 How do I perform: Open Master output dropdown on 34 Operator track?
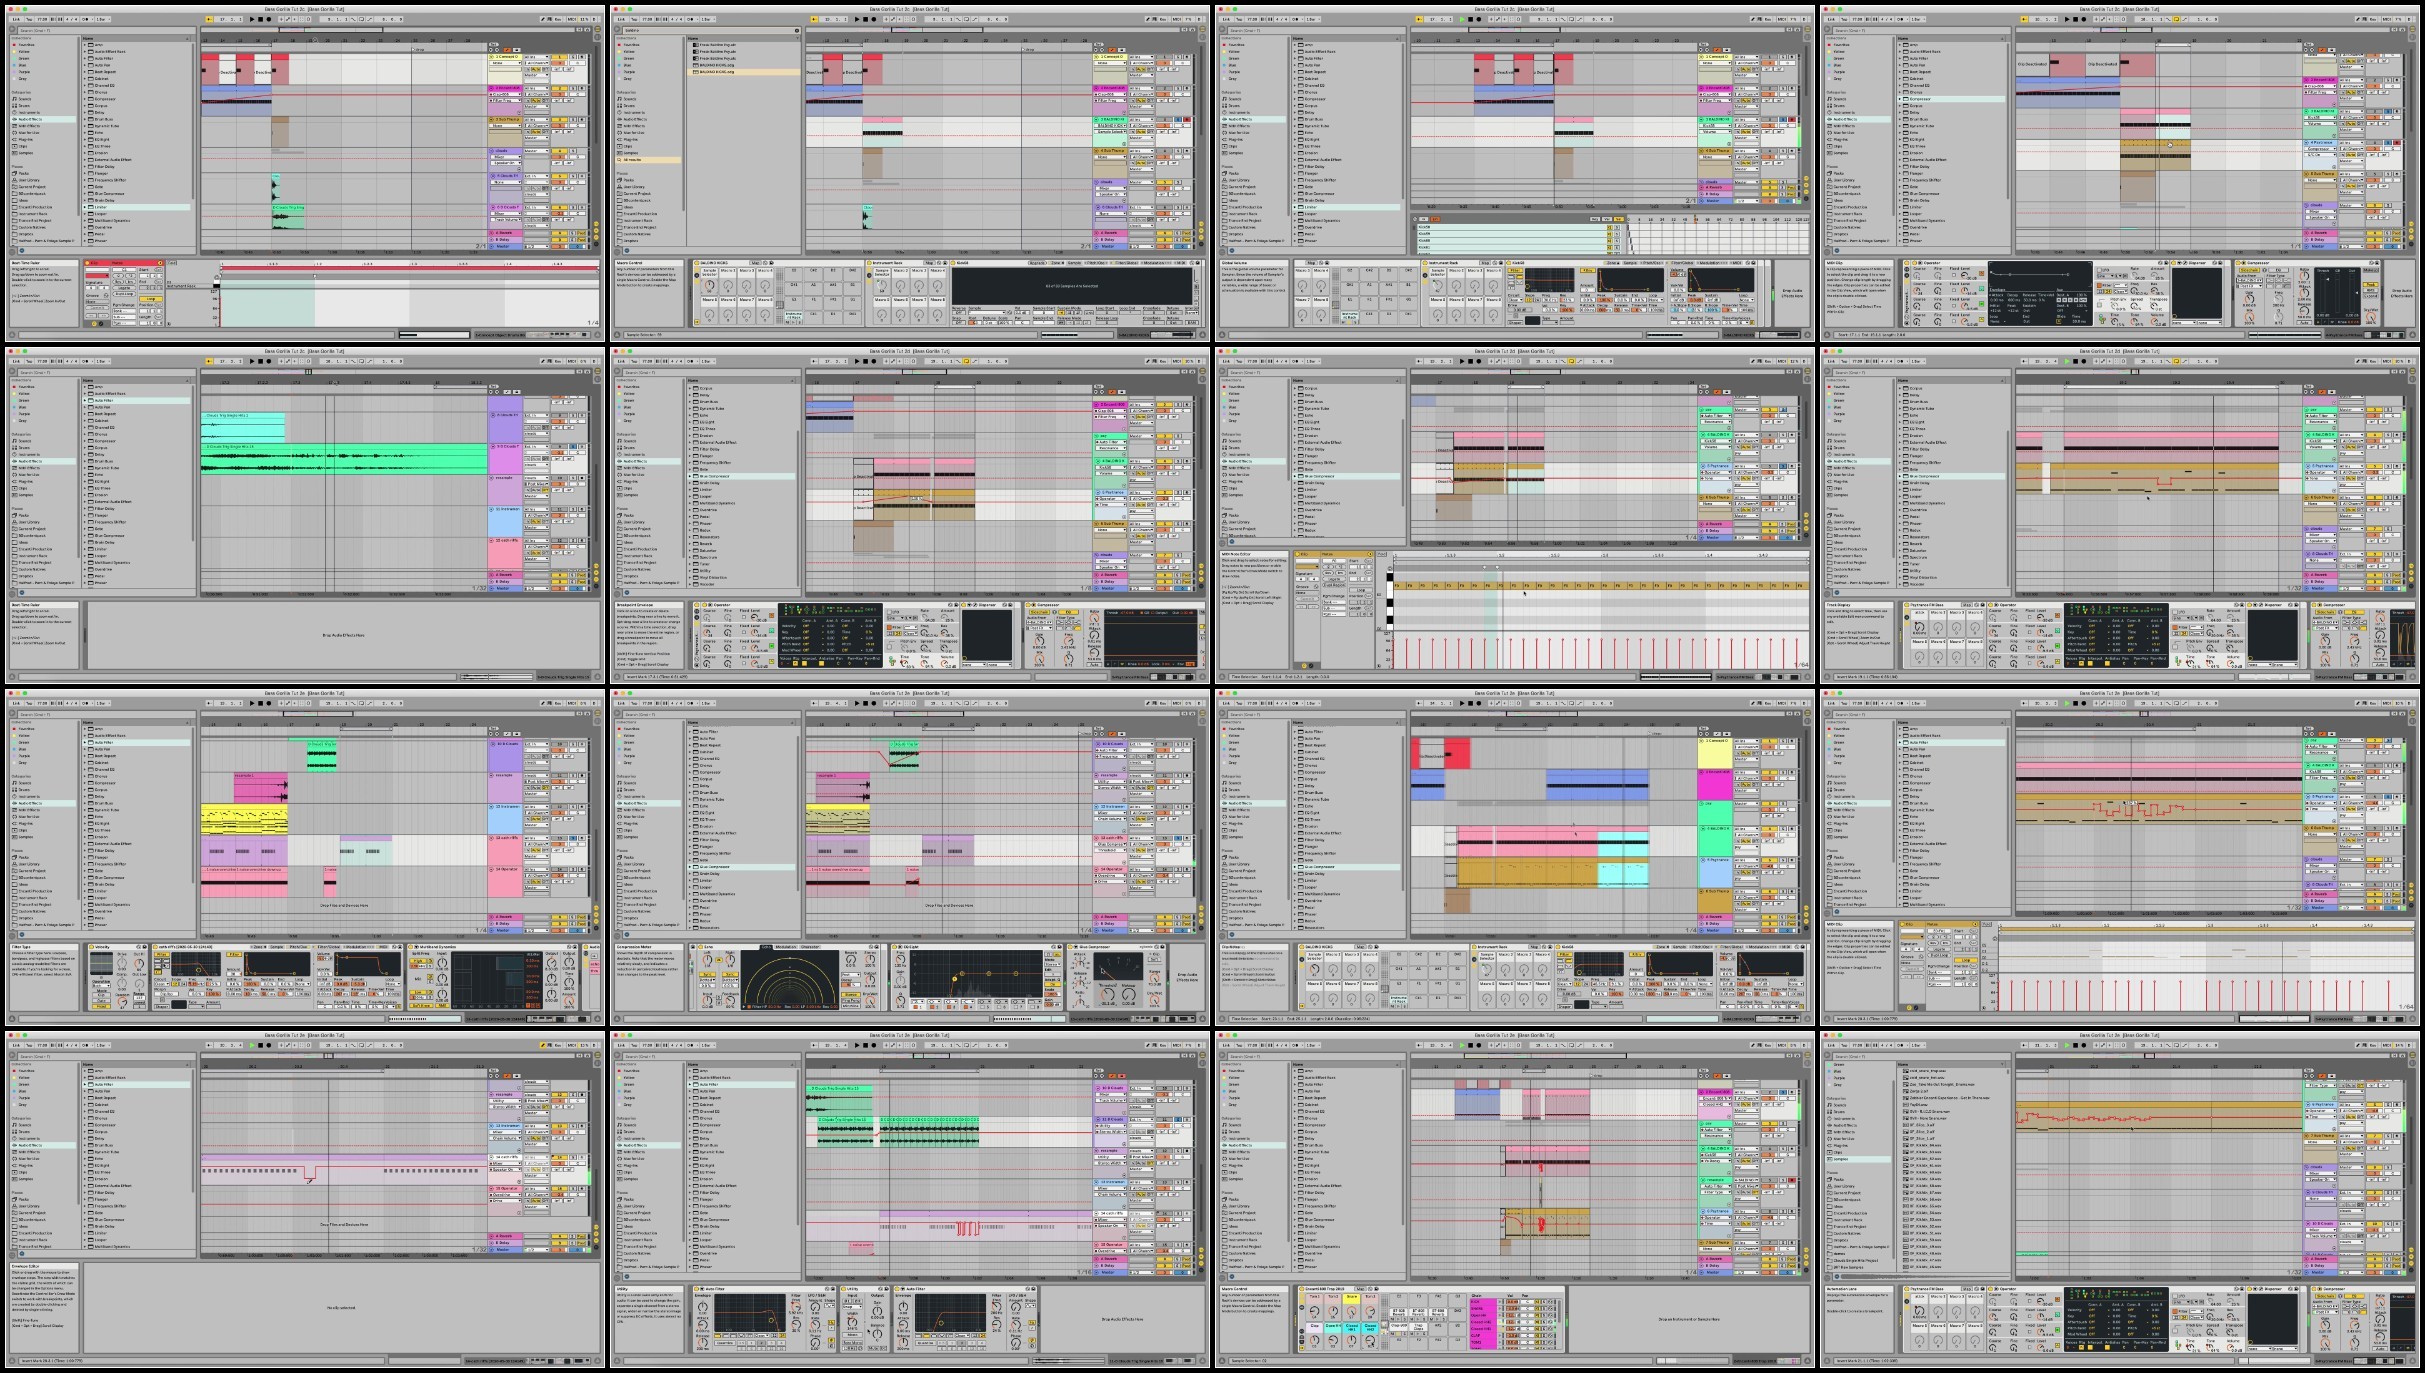(x=1141, y=887)
